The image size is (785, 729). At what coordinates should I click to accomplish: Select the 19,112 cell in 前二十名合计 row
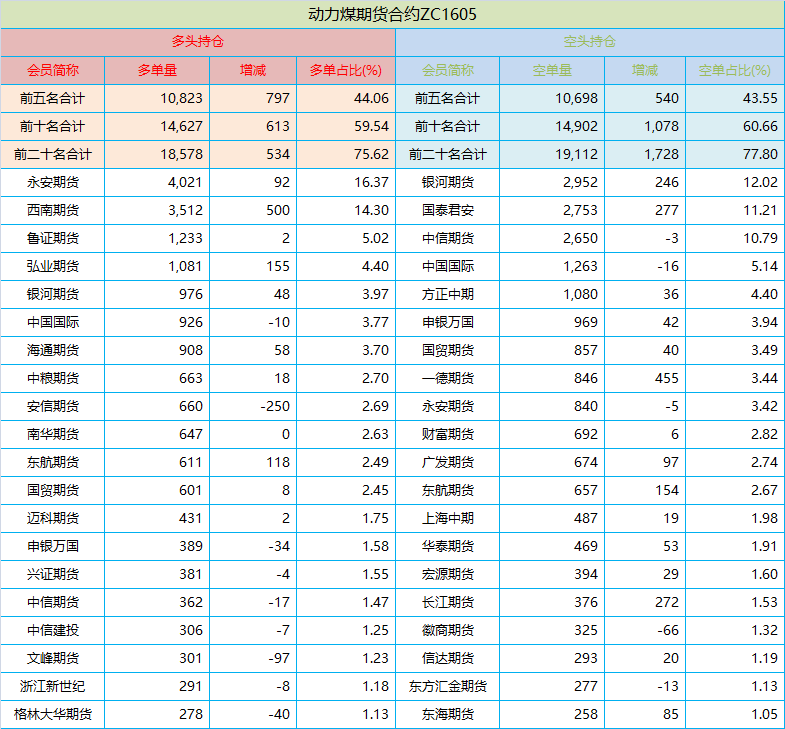pyautogui.click(x=576, y=154)
